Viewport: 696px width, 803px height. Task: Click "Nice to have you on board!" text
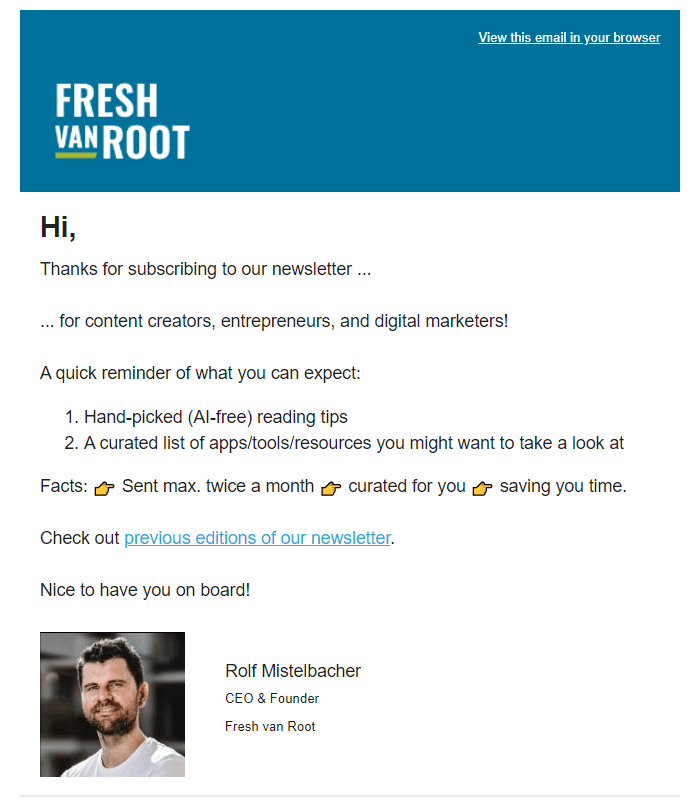pos(145,590)
